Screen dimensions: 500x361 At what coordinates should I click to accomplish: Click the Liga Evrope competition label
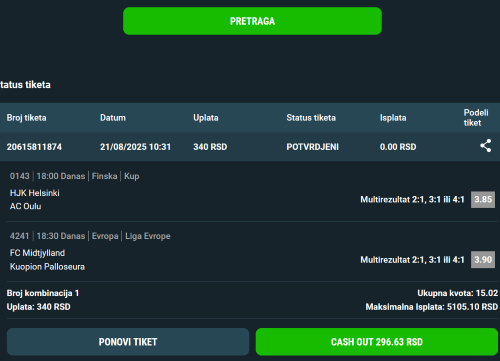click(x=148, y=236)
